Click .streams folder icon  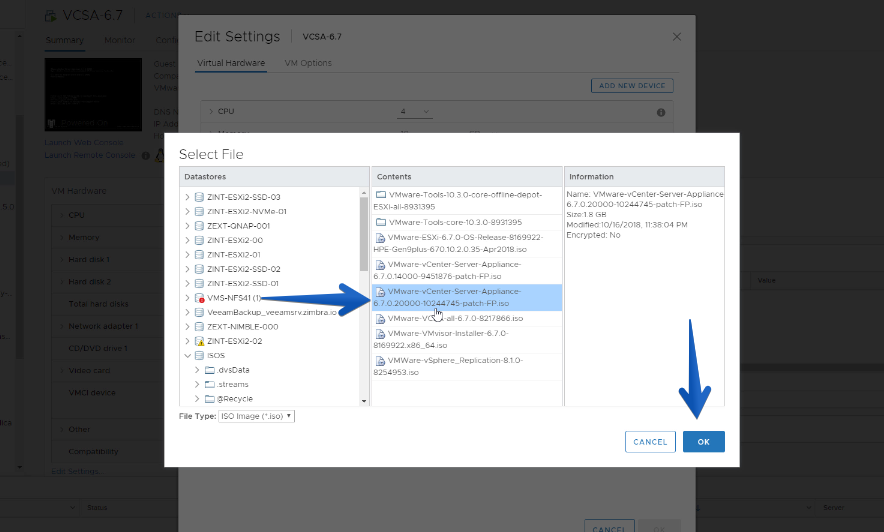210,384
